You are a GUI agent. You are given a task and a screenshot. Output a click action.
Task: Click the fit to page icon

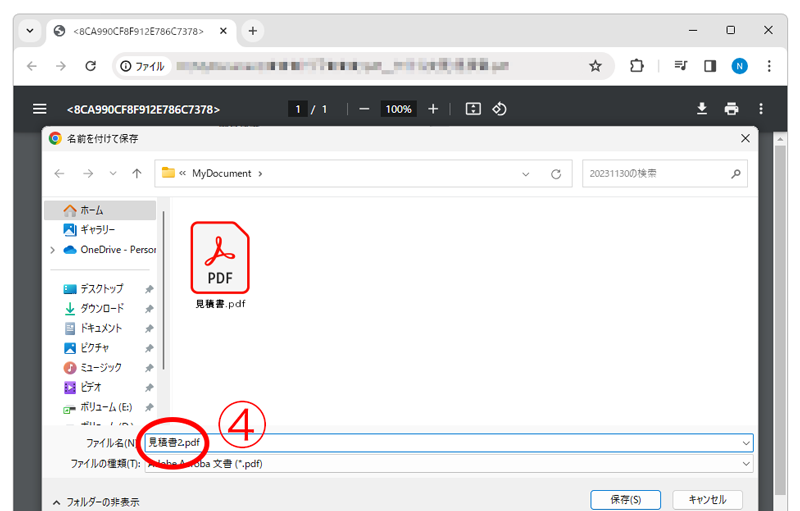tap(473, 109)
